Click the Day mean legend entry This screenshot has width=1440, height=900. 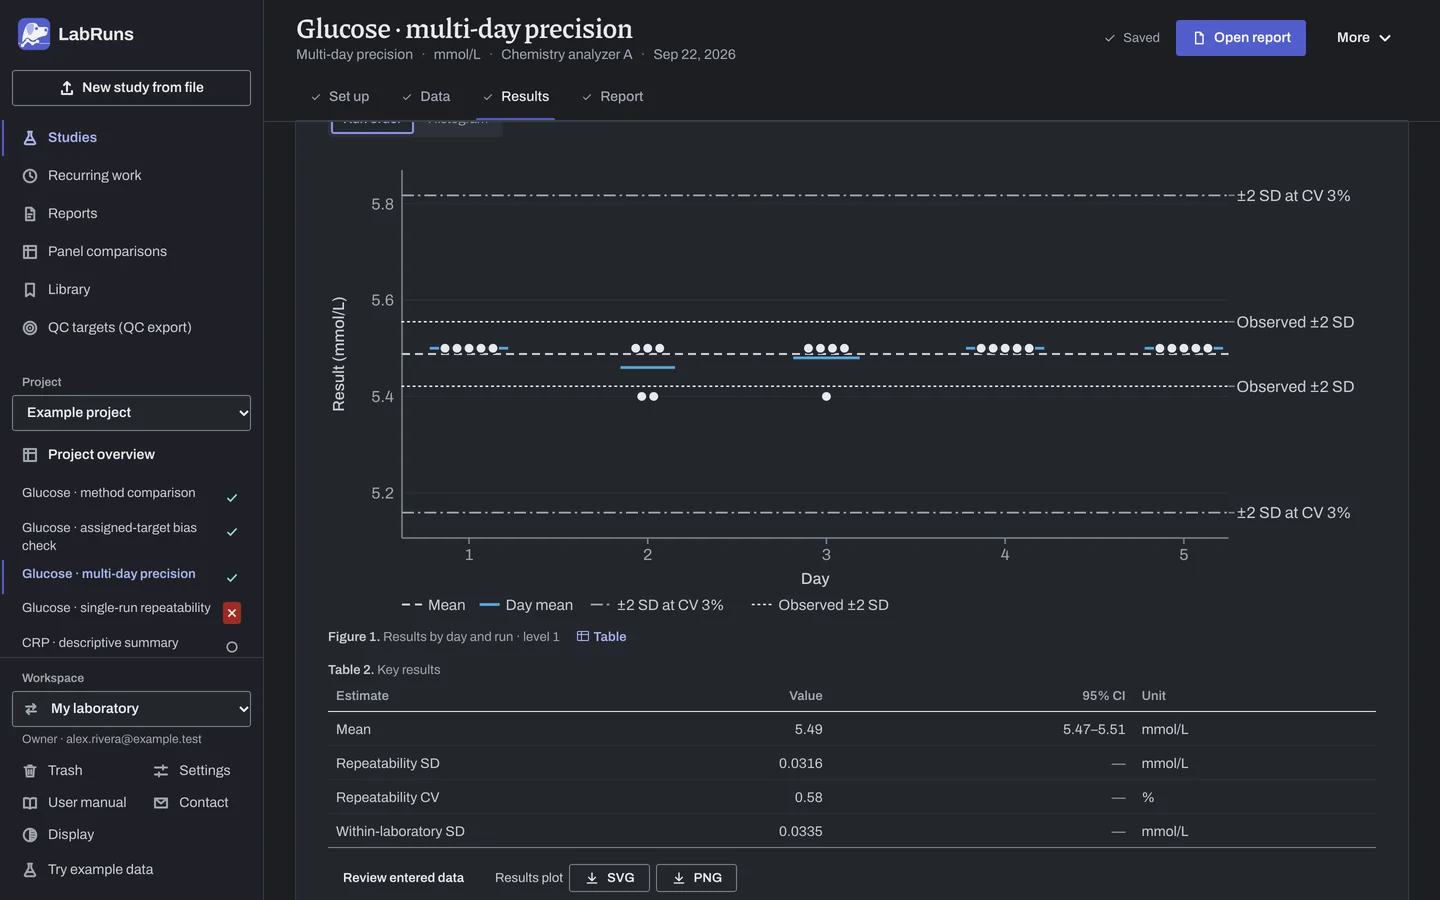point(526,605)
